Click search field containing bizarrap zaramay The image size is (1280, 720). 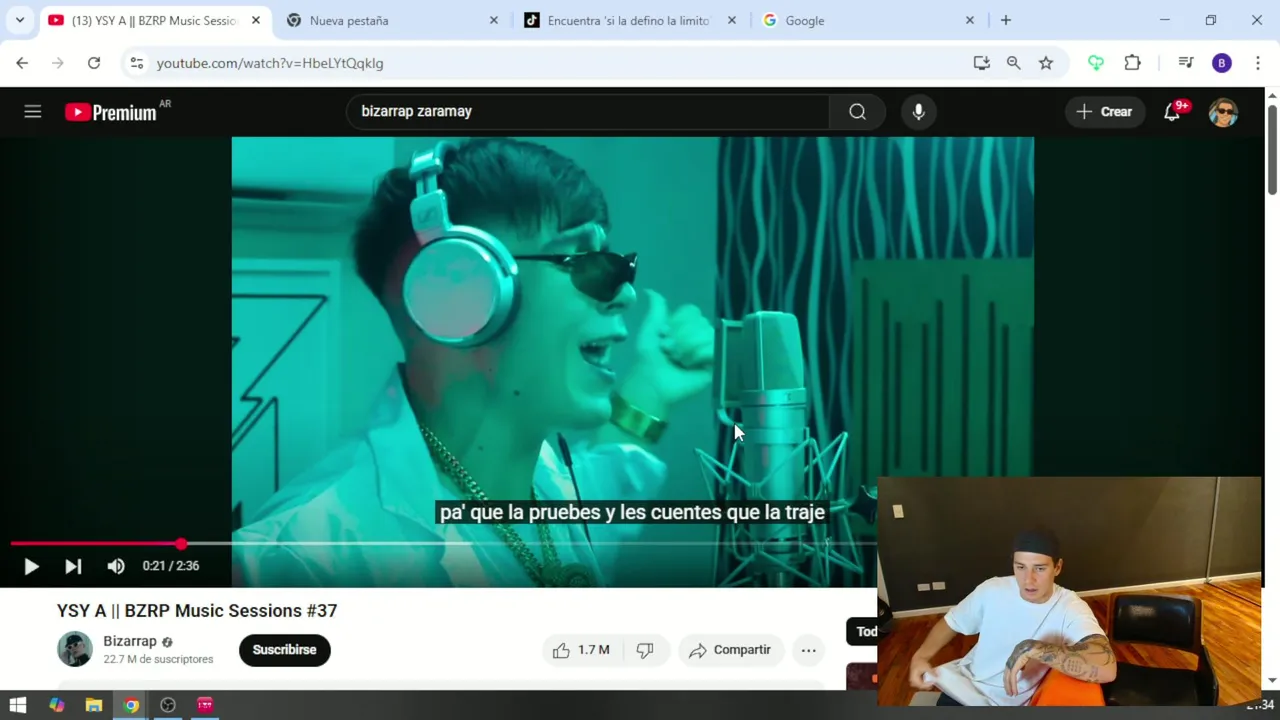[x=588, y=112]
